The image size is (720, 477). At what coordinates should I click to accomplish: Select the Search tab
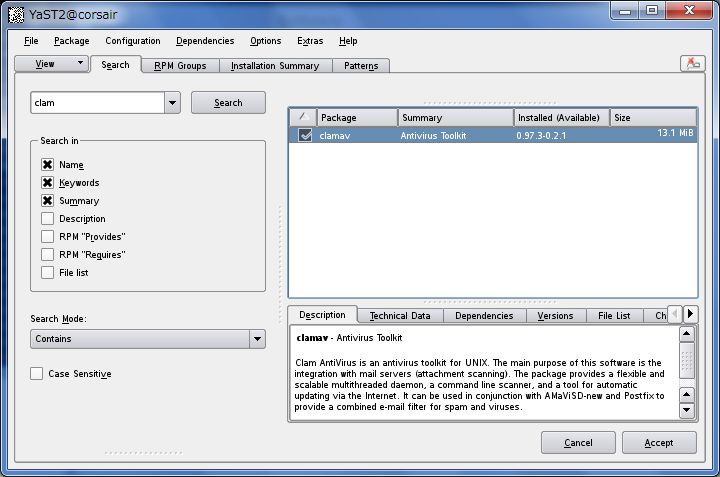click(115, 65)
